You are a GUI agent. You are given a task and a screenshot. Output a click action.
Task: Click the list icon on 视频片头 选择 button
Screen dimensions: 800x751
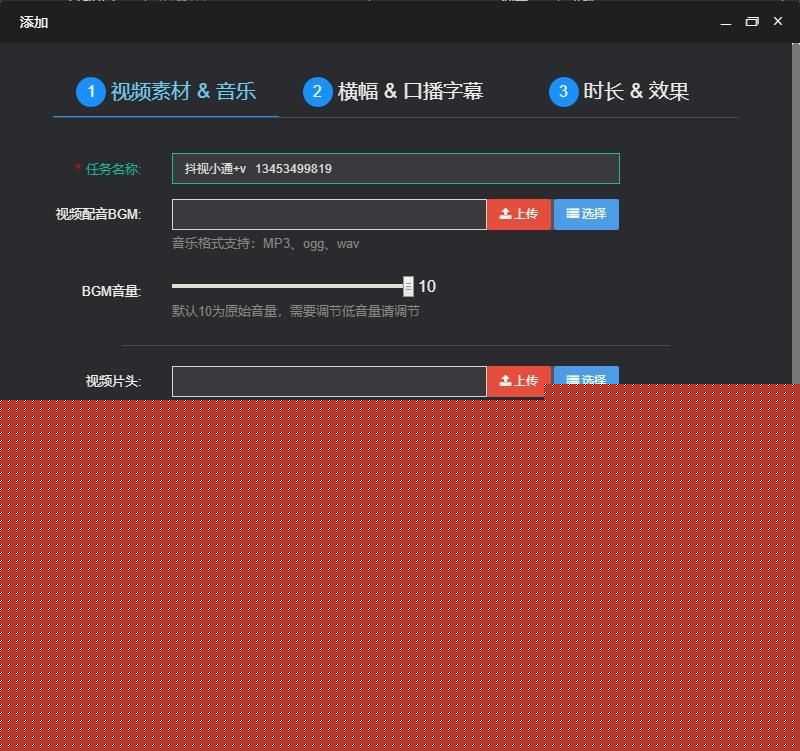[571, 380]
